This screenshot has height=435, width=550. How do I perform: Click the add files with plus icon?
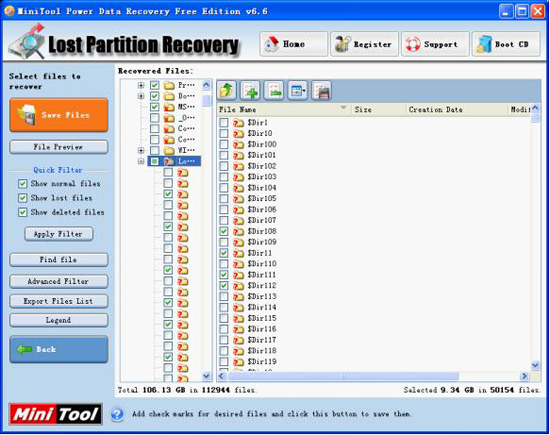coord(250,91)
